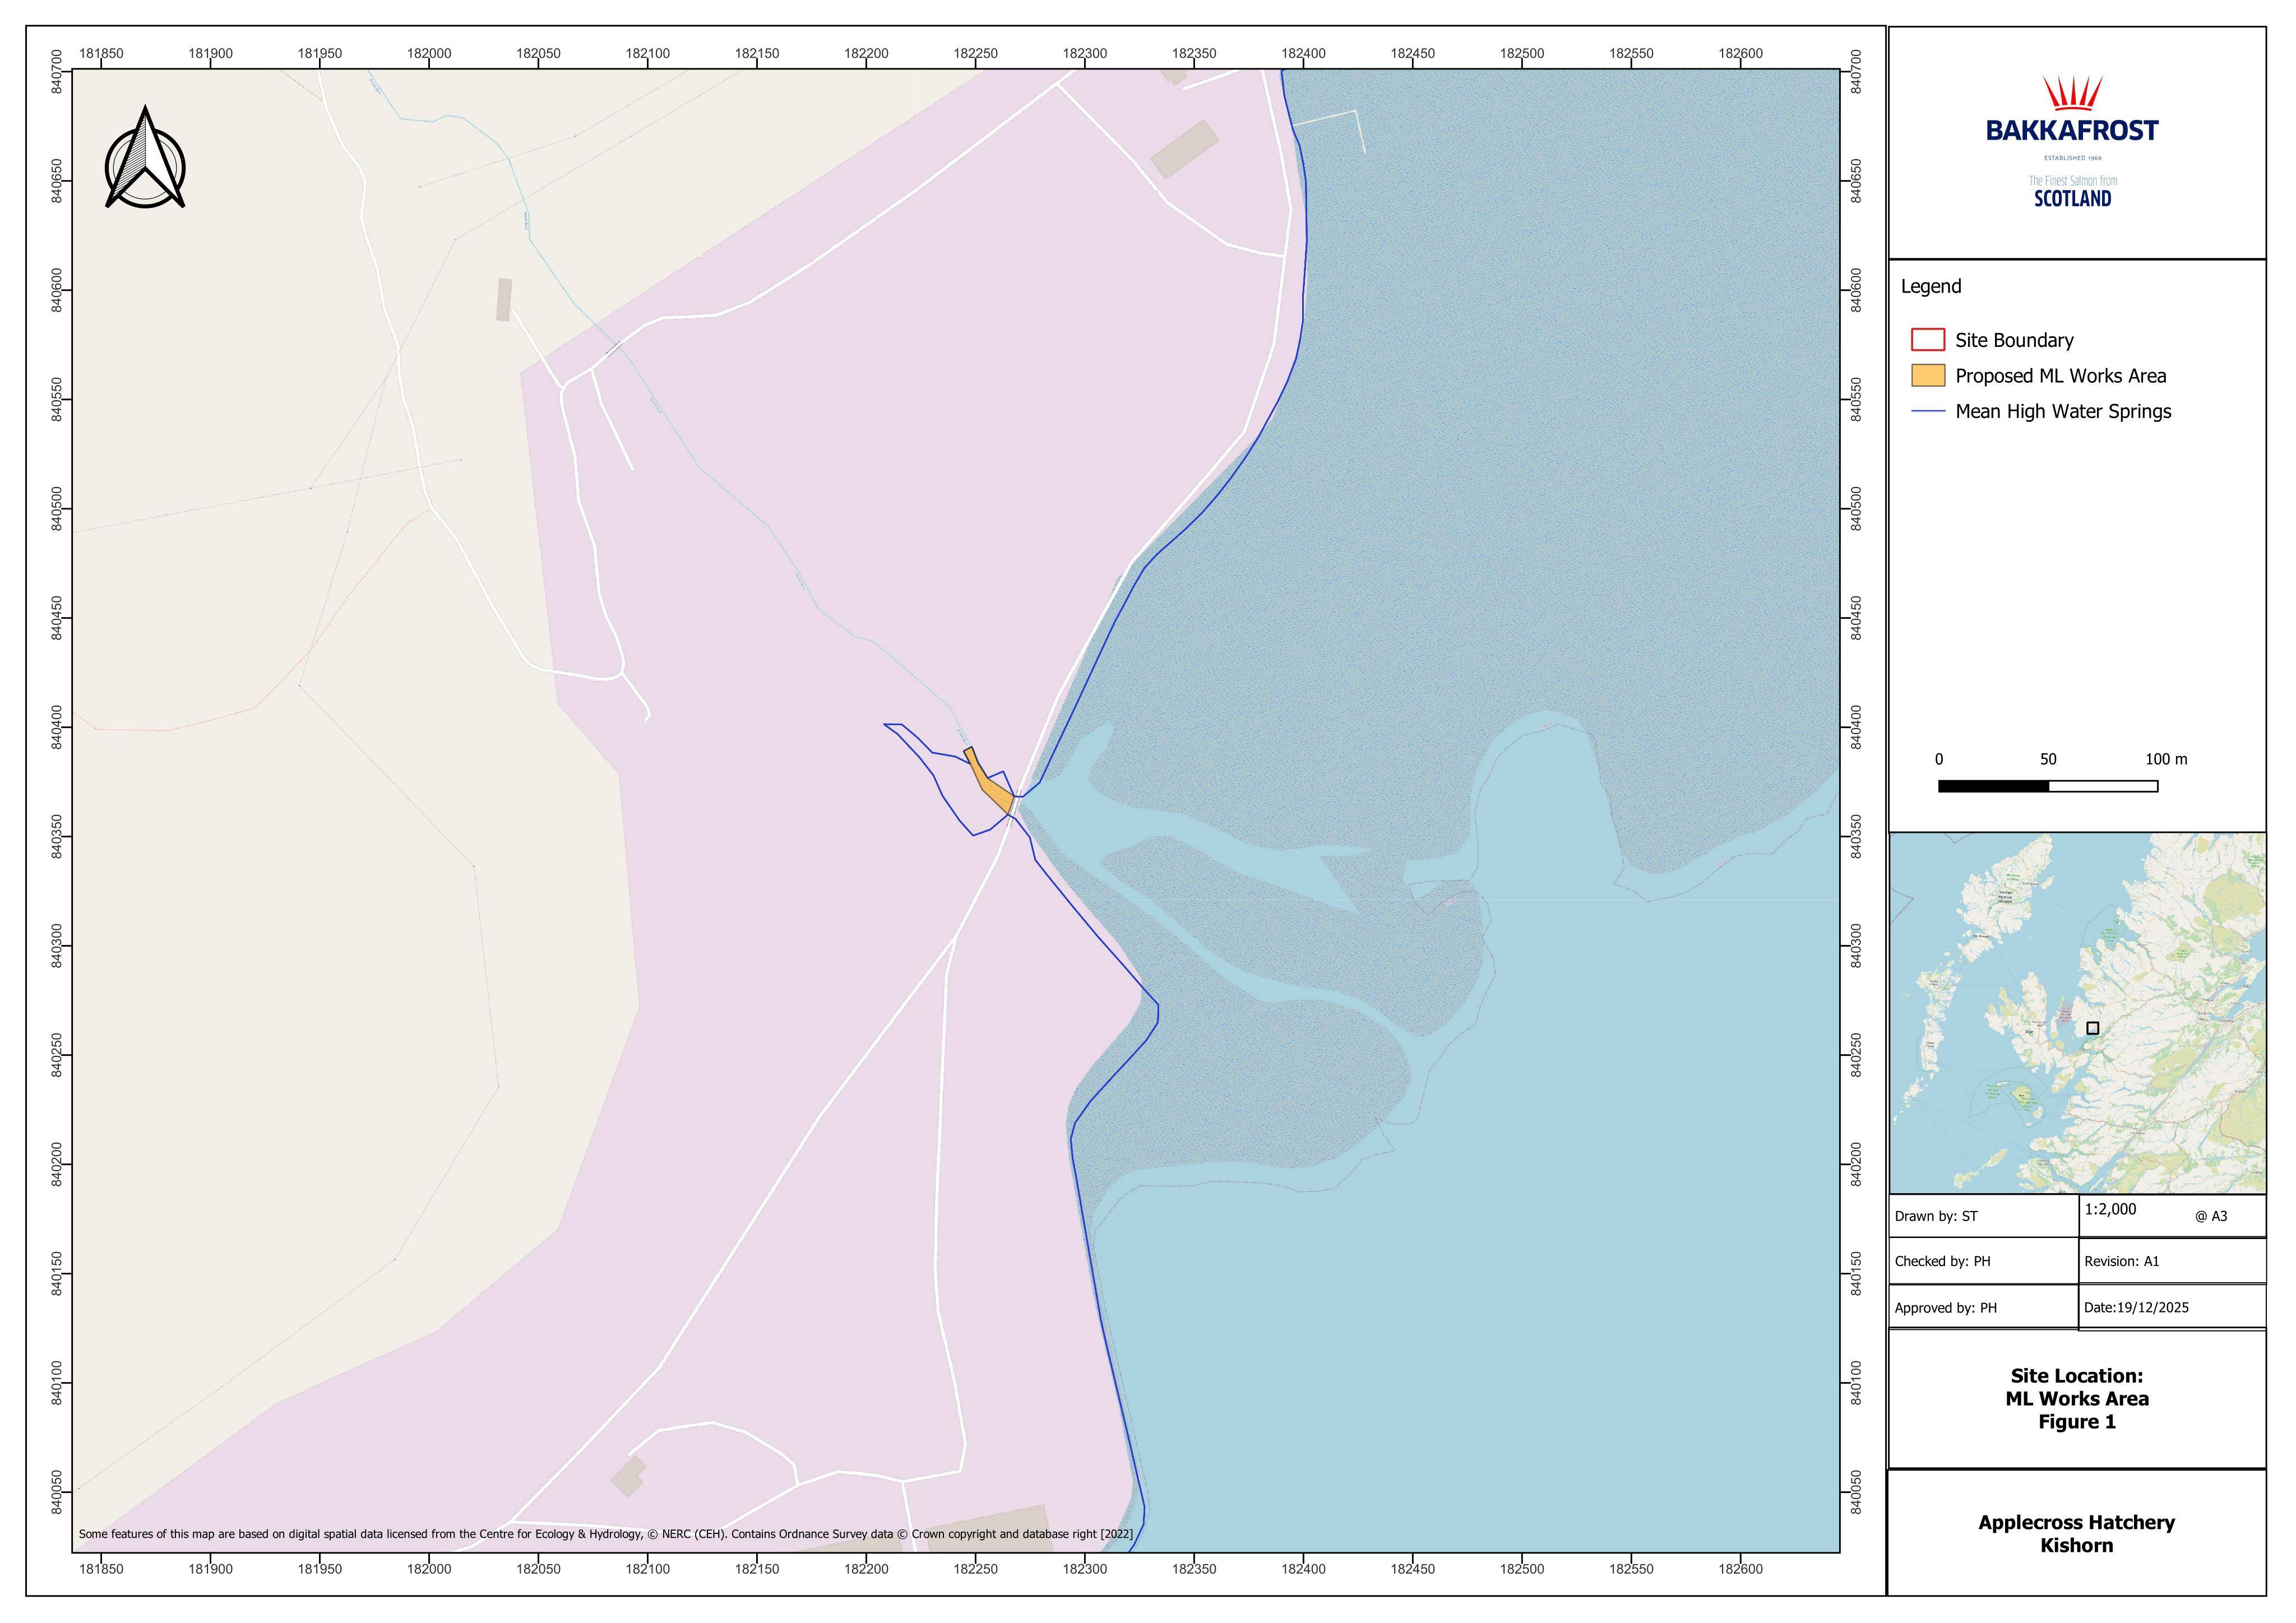Click the top axis label '181850'
This screenshot has height=1623, width=2296.
[101, 54]
